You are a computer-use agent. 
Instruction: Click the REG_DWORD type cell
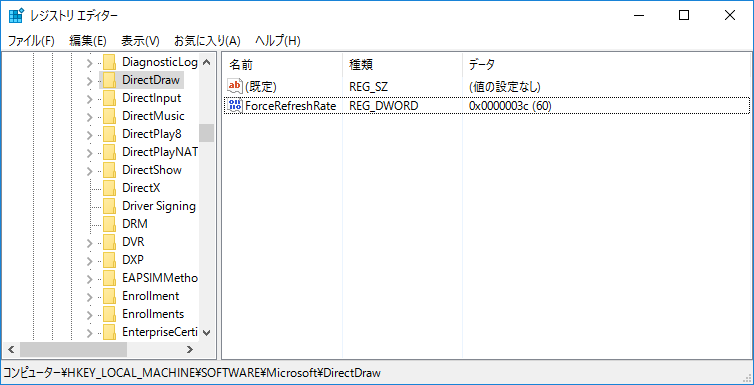click(384, 106)
